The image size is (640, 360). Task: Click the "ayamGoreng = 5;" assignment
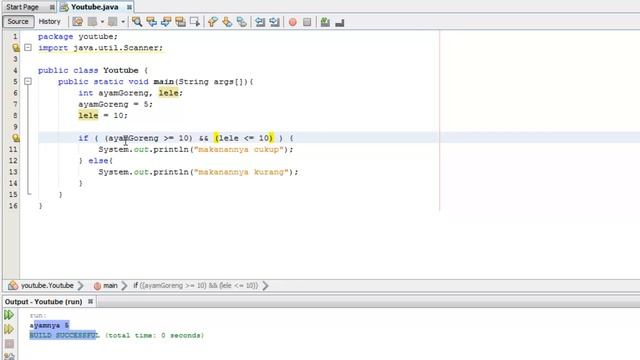116,104
